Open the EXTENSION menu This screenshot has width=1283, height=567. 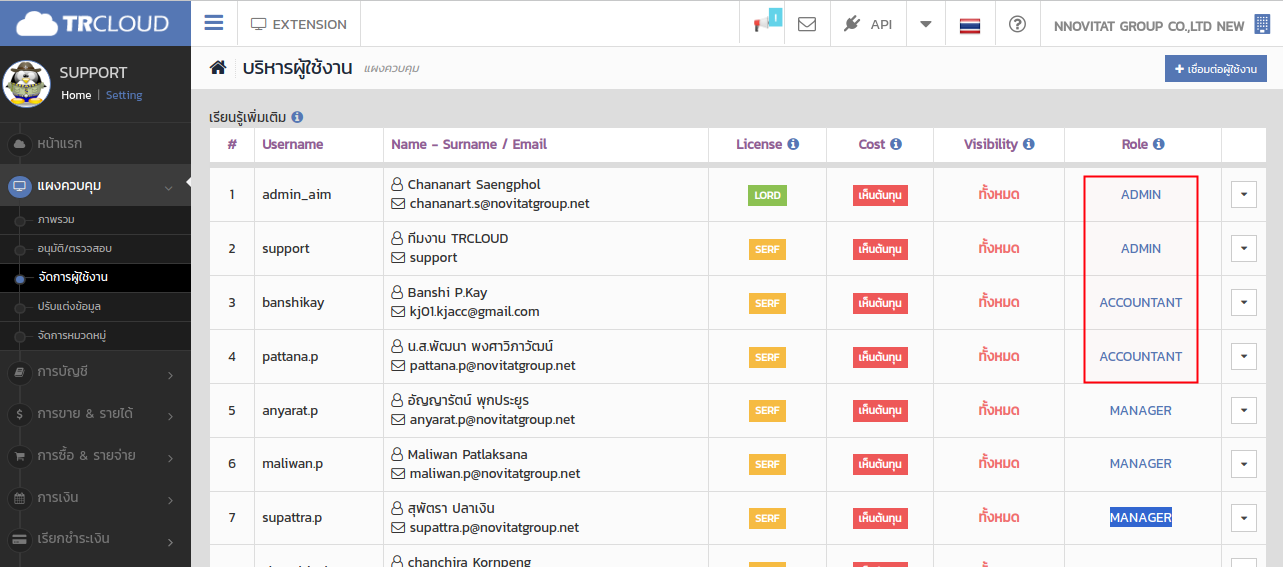298,24
